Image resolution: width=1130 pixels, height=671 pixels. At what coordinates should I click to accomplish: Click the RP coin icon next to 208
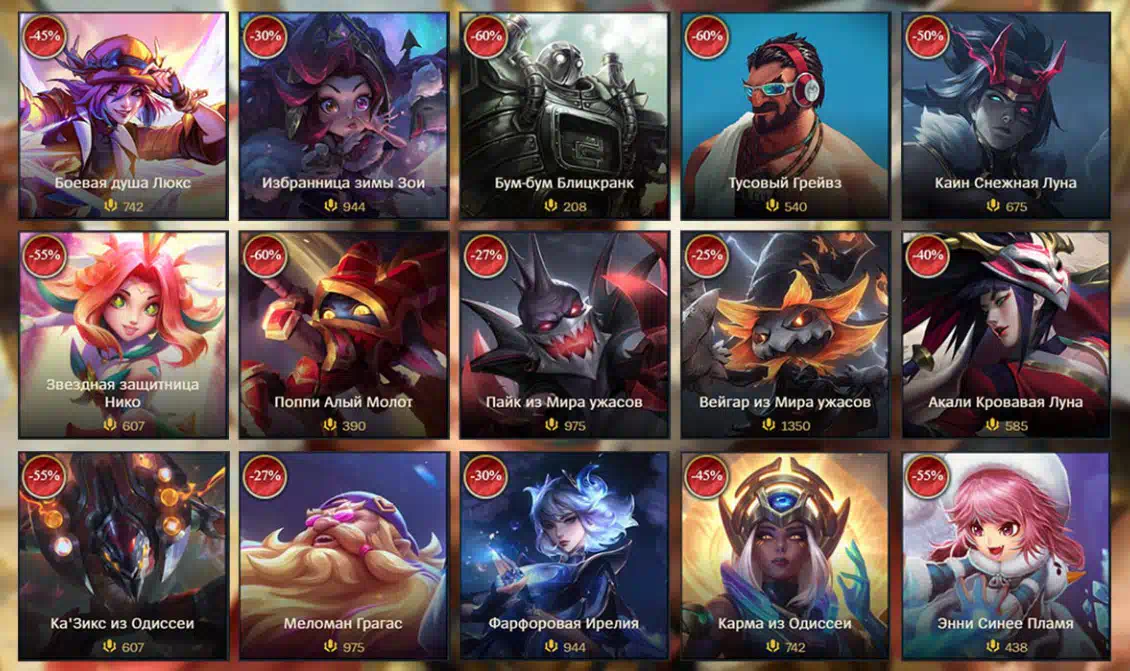(x=551, y=206)
